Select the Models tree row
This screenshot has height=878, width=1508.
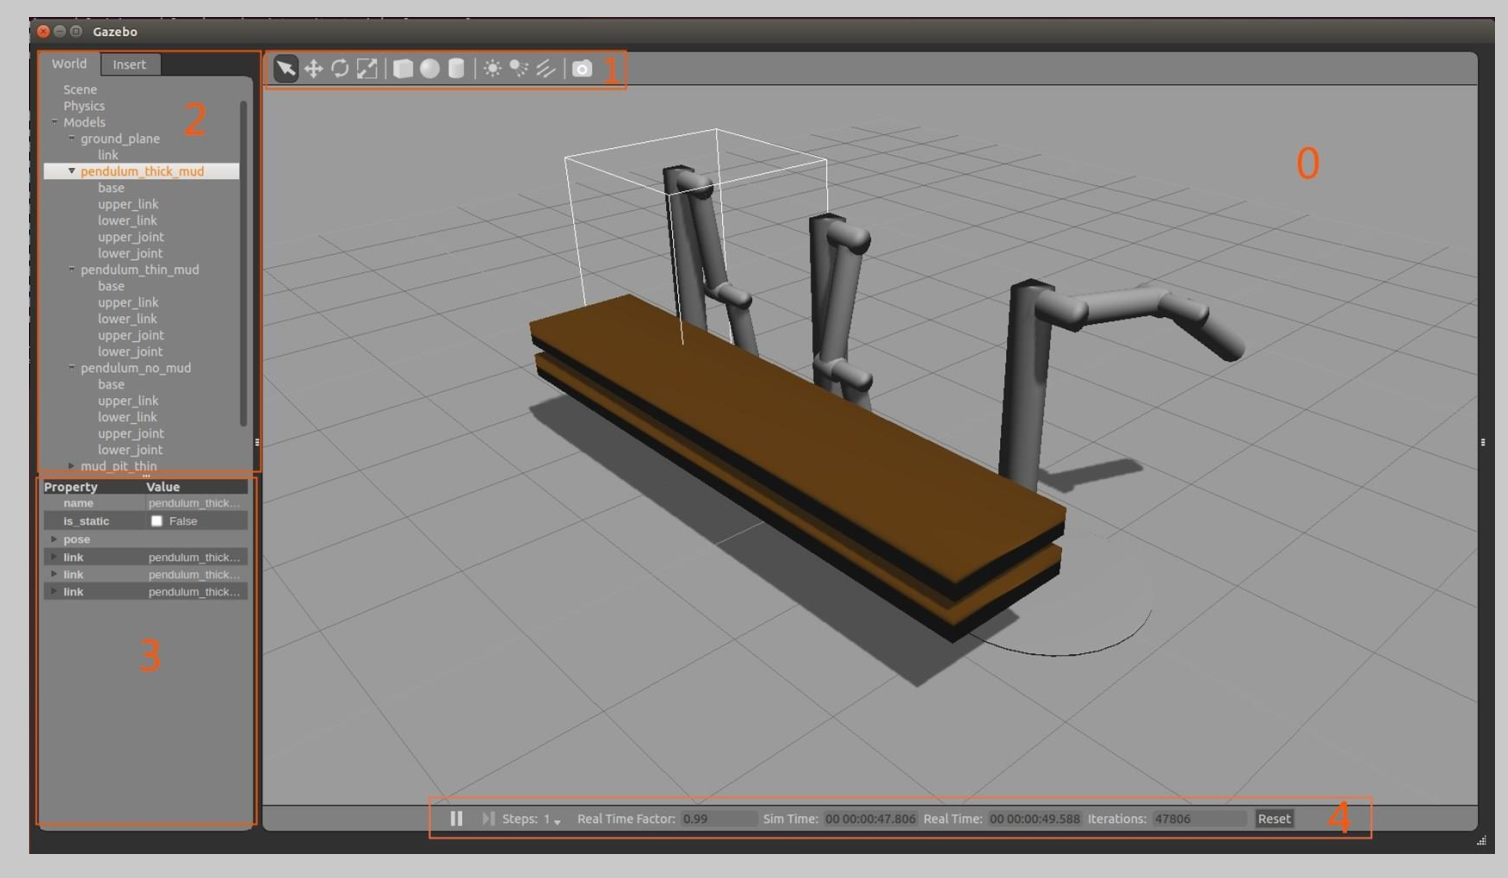point(84,122)
